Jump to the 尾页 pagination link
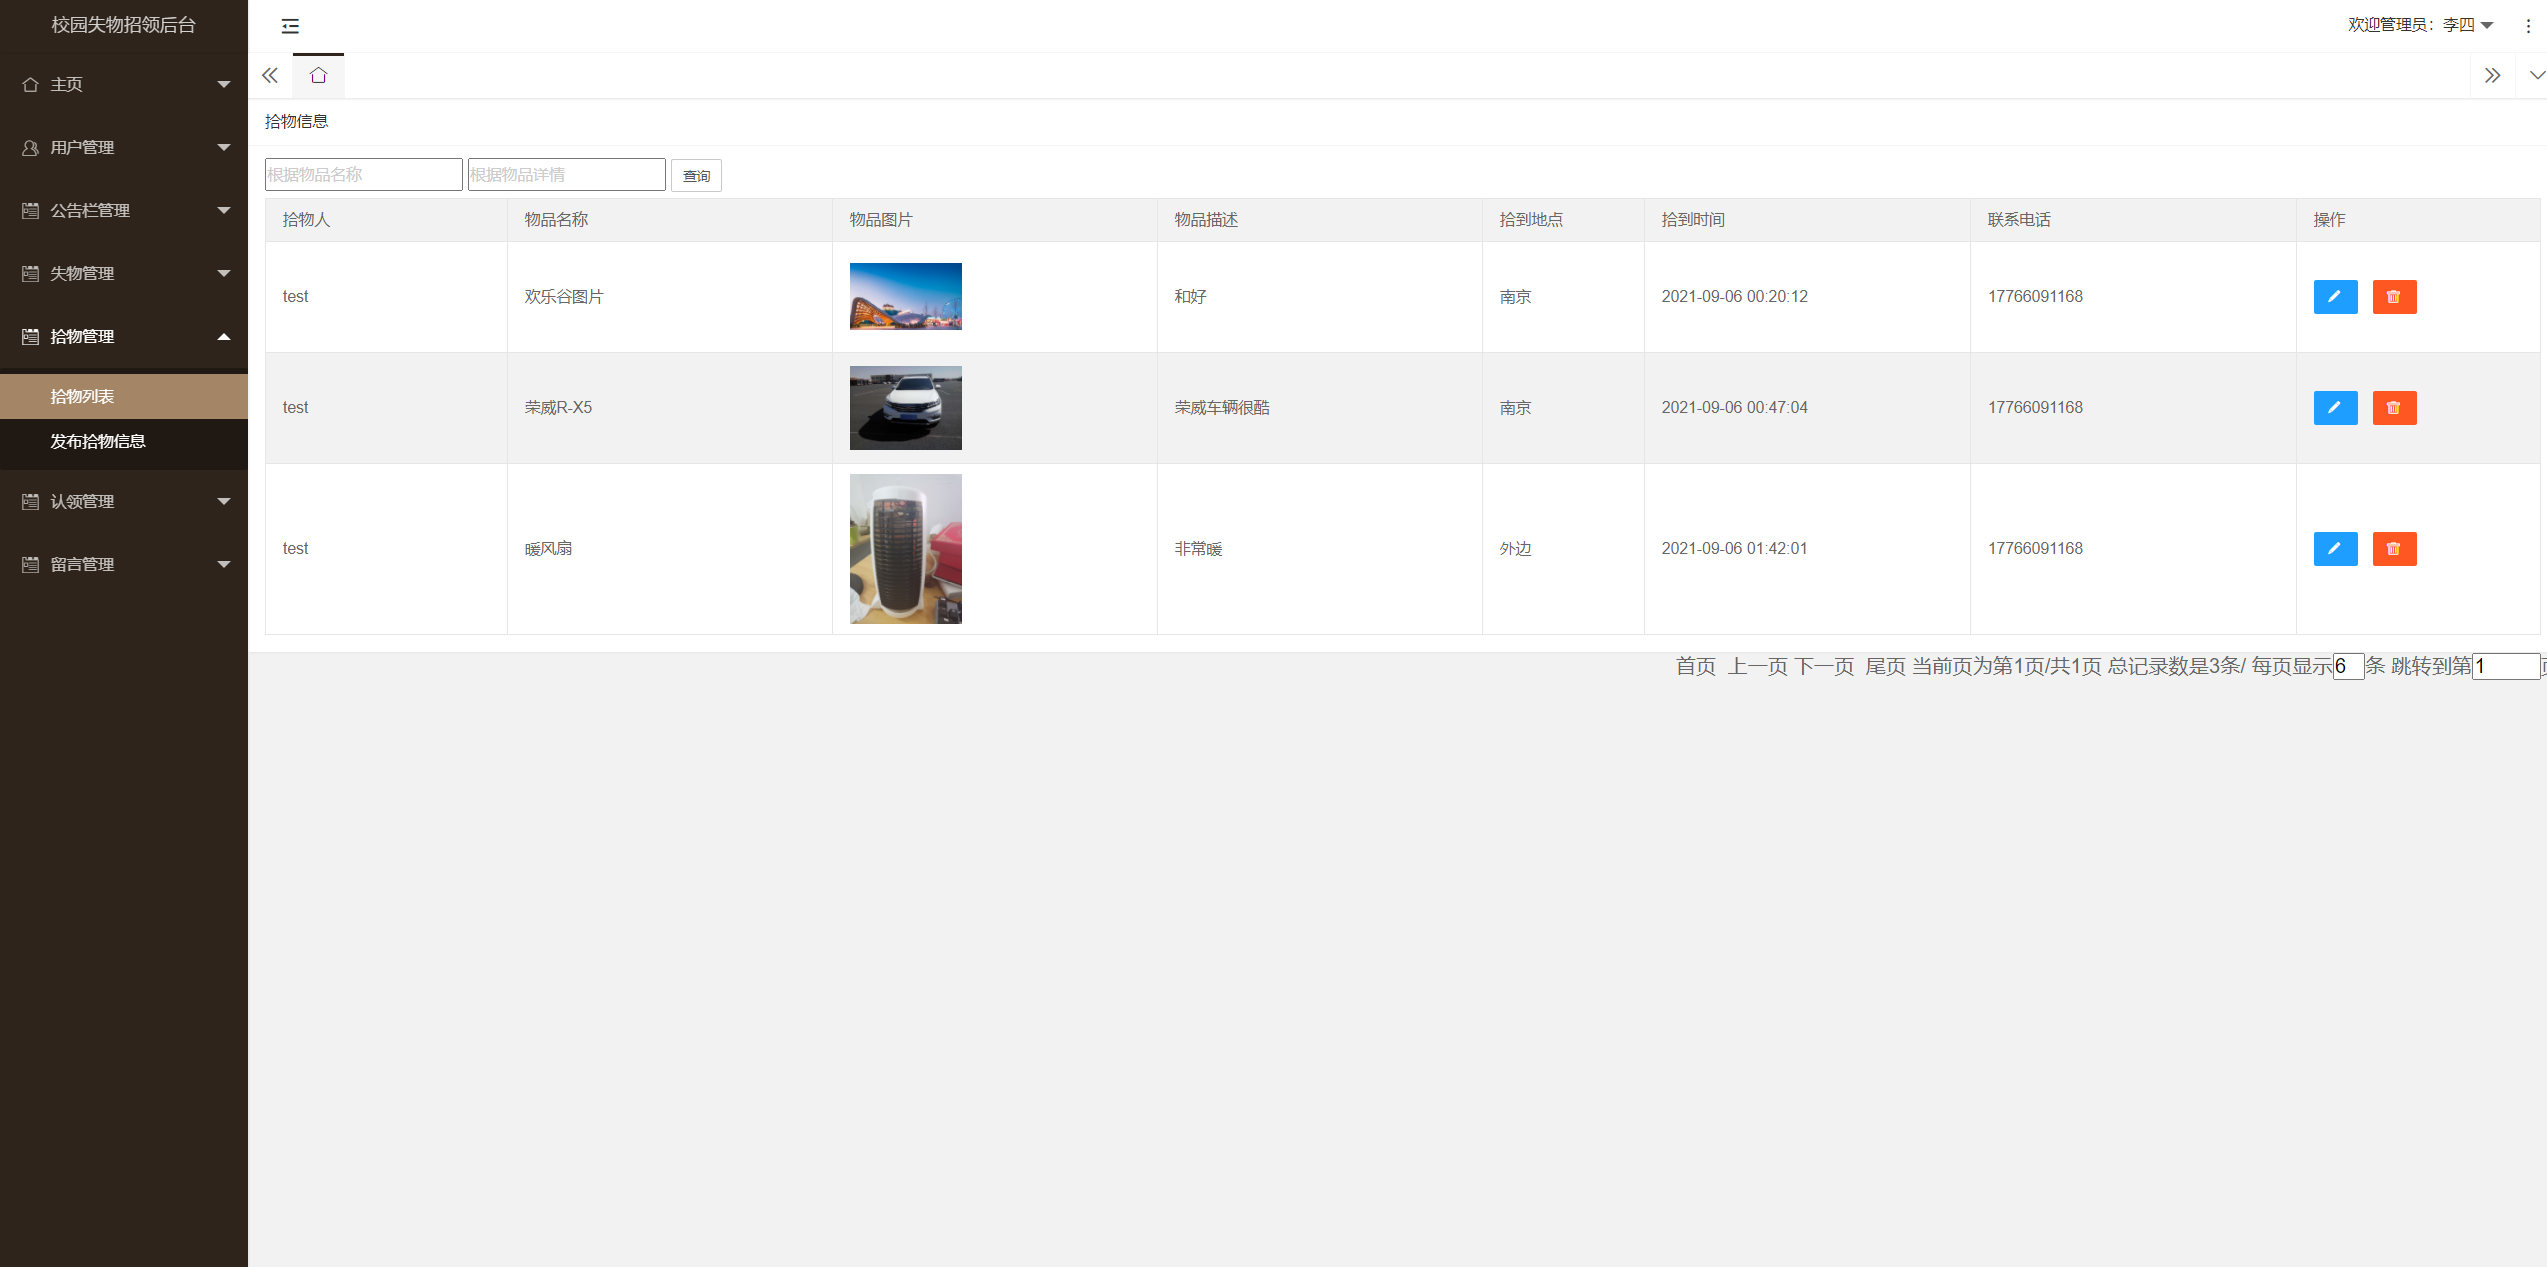 [x=1885, y=666]
